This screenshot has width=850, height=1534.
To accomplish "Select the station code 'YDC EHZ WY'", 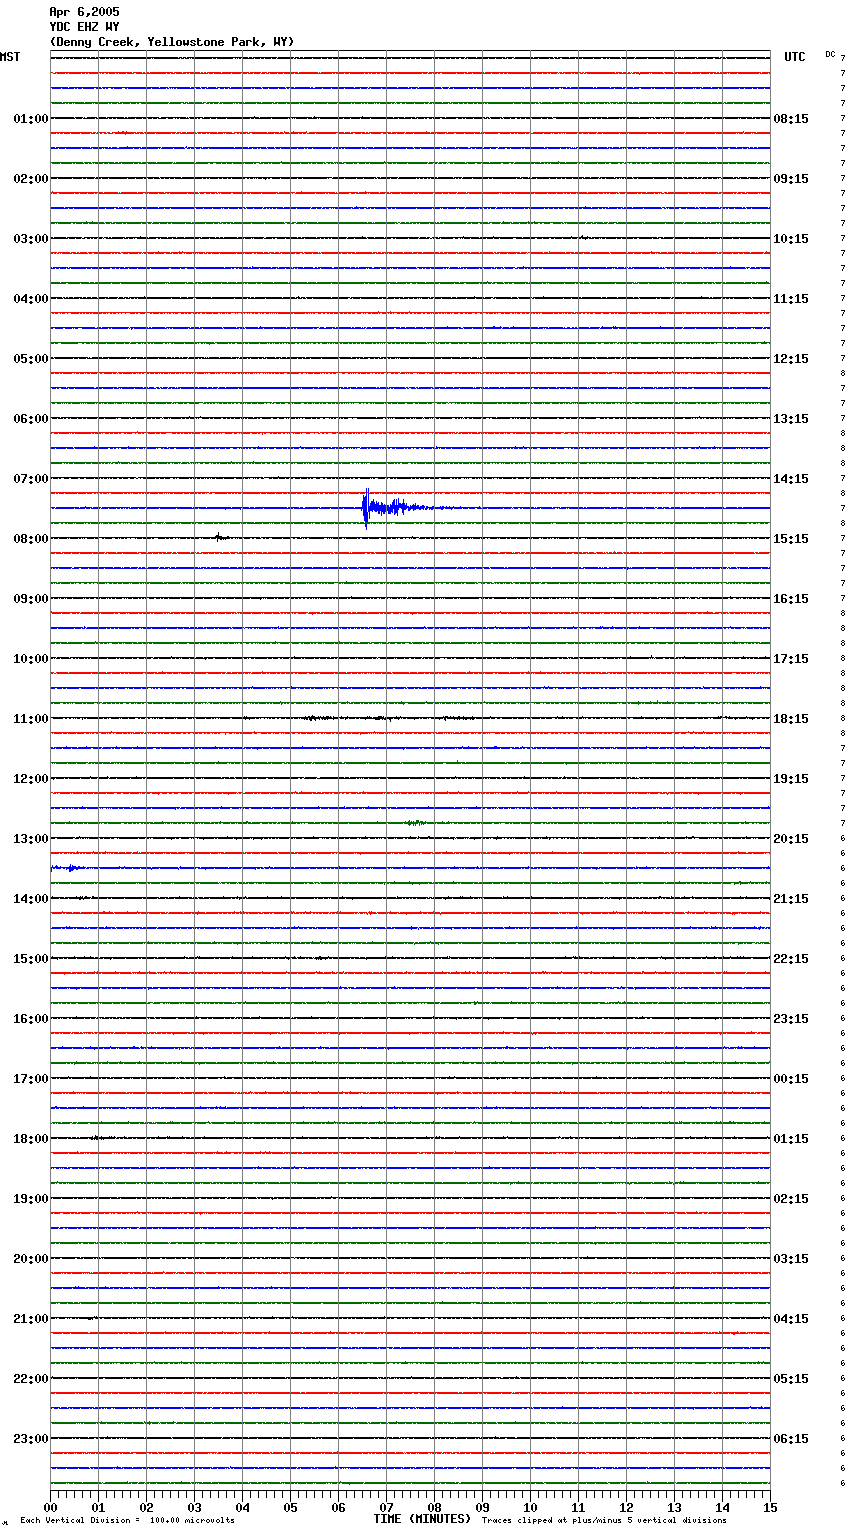I will point(84,27).
